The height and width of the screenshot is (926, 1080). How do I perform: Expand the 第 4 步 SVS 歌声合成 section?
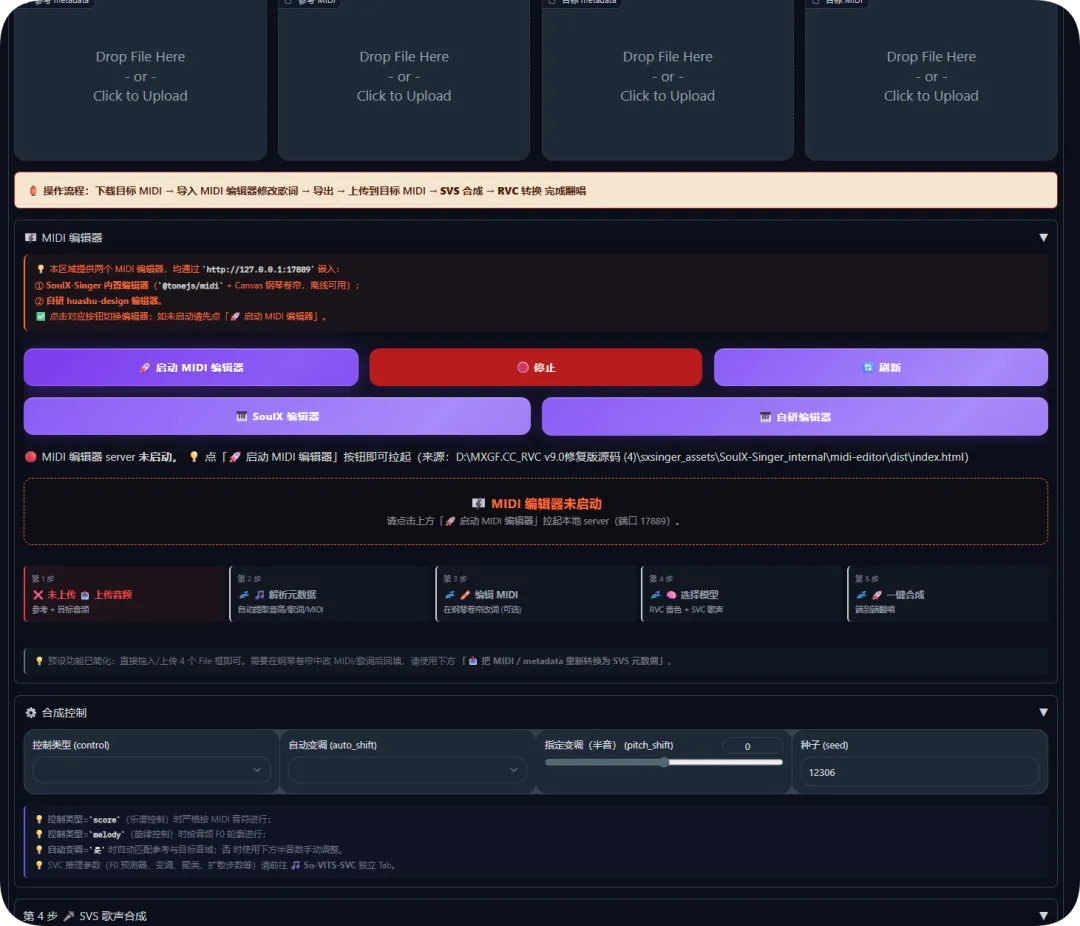(x=1043, y=916)
